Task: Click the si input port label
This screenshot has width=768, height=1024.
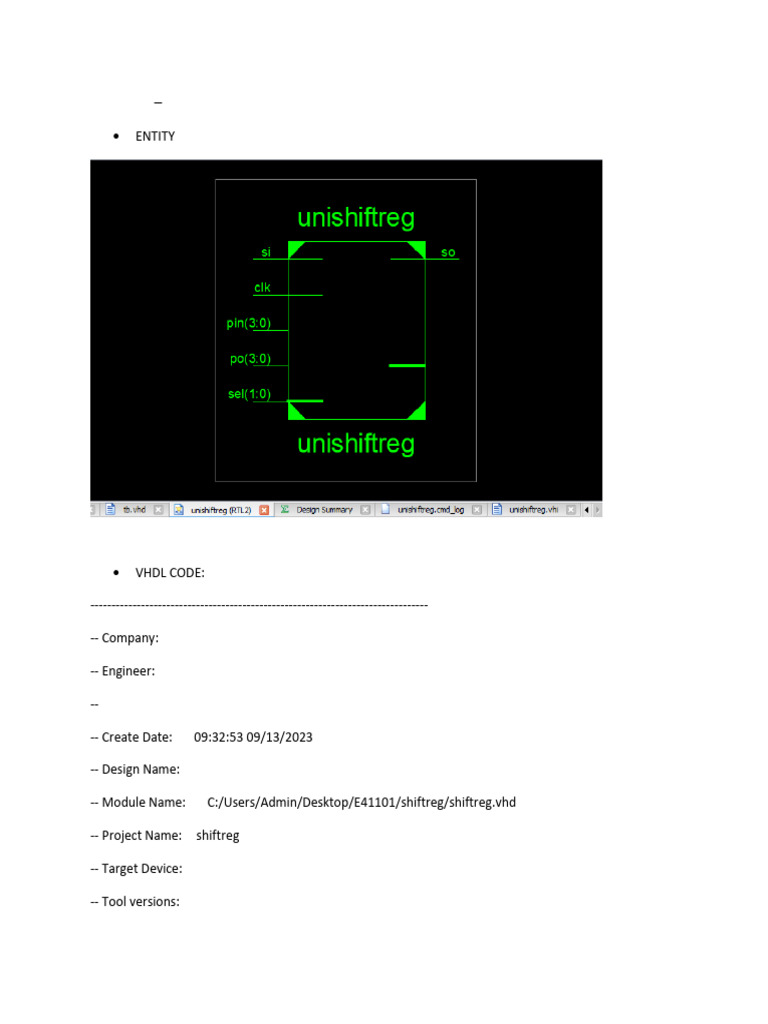Action: pos(266,252)
